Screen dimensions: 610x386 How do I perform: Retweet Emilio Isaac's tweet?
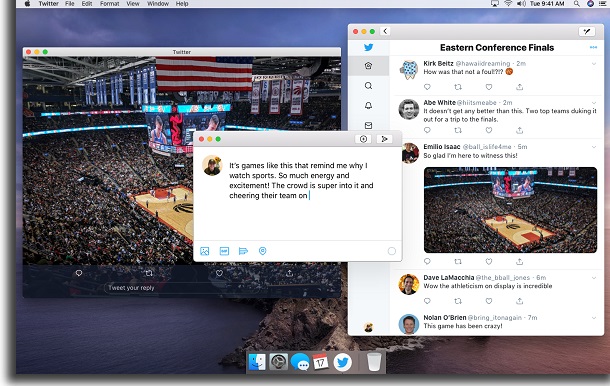pos(458,261)
